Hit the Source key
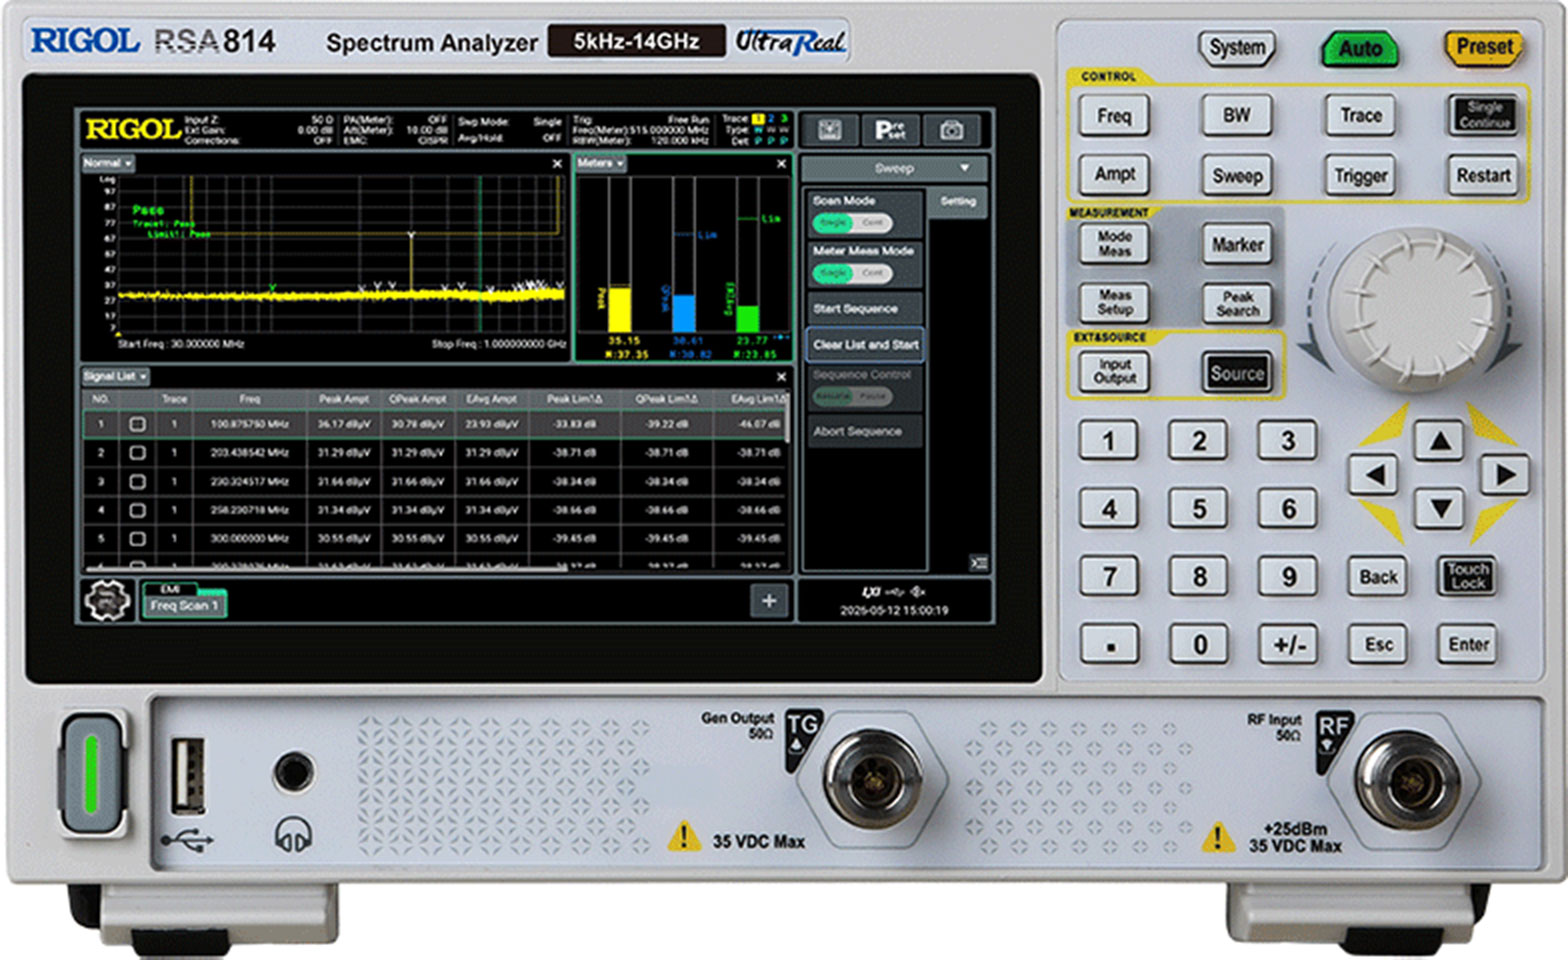 coord(1237,373)
